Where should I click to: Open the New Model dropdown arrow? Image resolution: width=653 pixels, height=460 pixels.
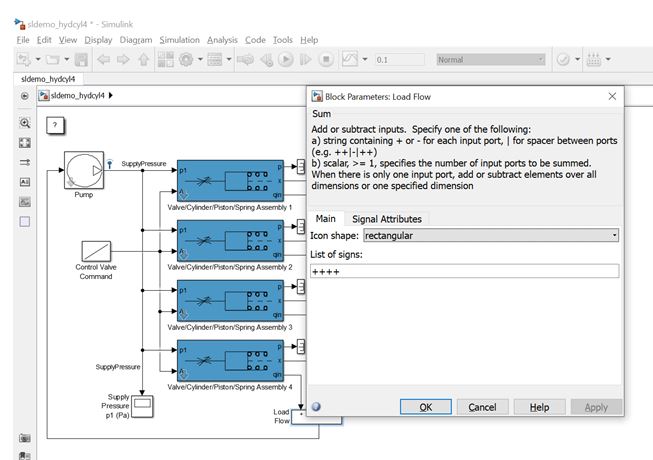click(x=38, y=60)
